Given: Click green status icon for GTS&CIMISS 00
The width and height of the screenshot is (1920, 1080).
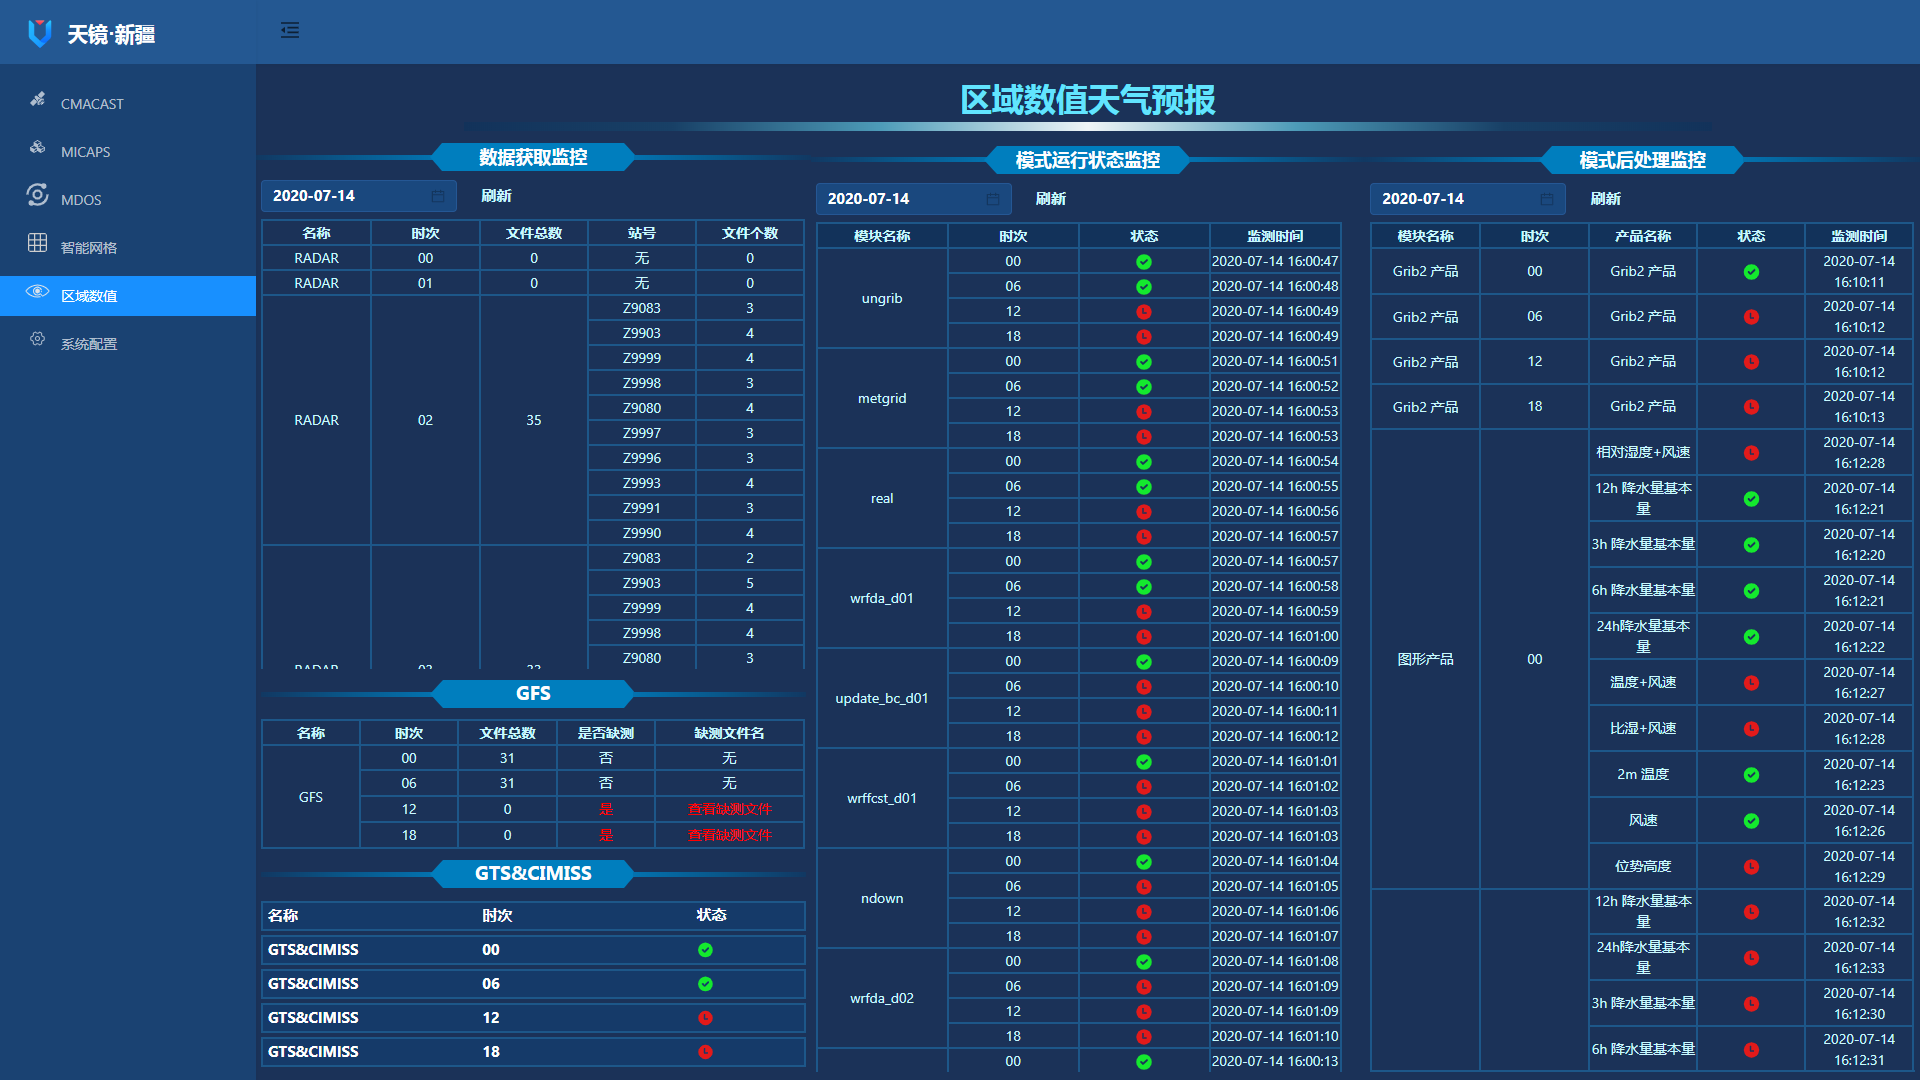Looking at the screenshot, I should click(706, 950).
